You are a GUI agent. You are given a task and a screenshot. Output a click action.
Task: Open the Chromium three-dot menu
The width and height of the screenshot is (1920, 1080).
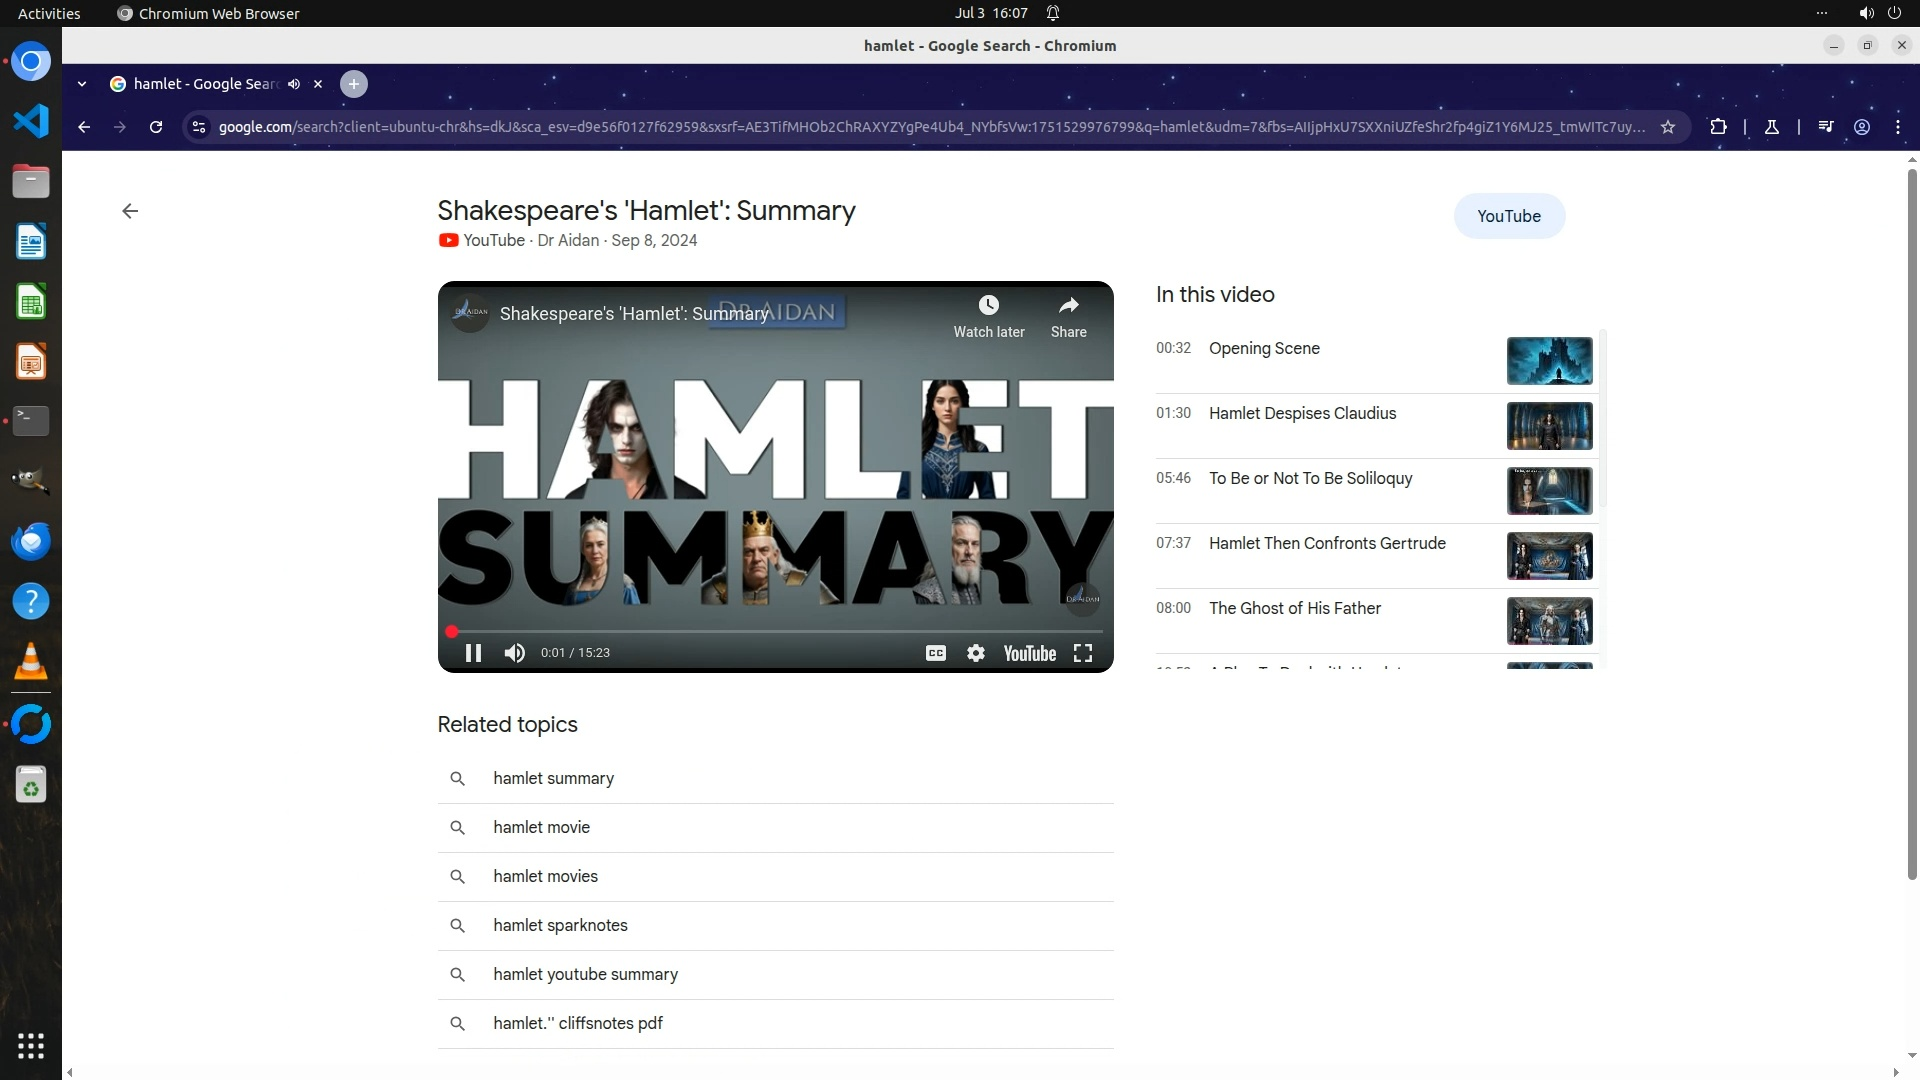[1898, 127]
